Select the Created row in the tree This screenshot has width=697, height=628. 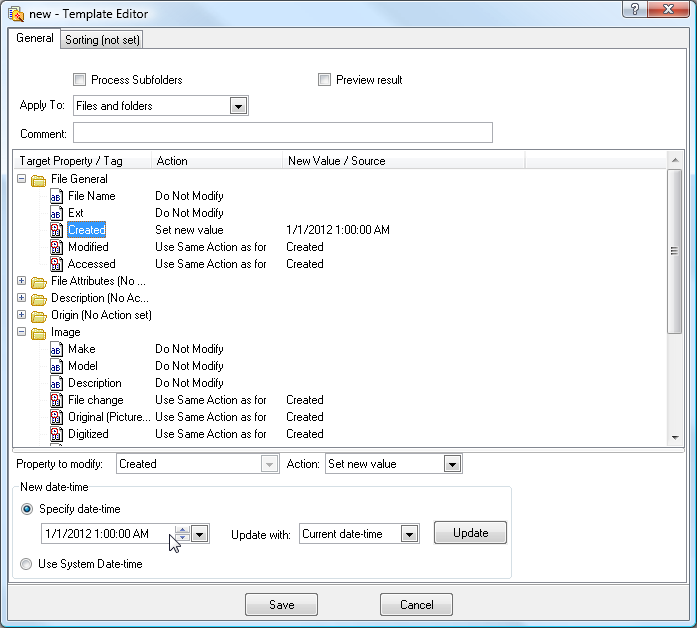pyautogui.click(x=87, y=230)
